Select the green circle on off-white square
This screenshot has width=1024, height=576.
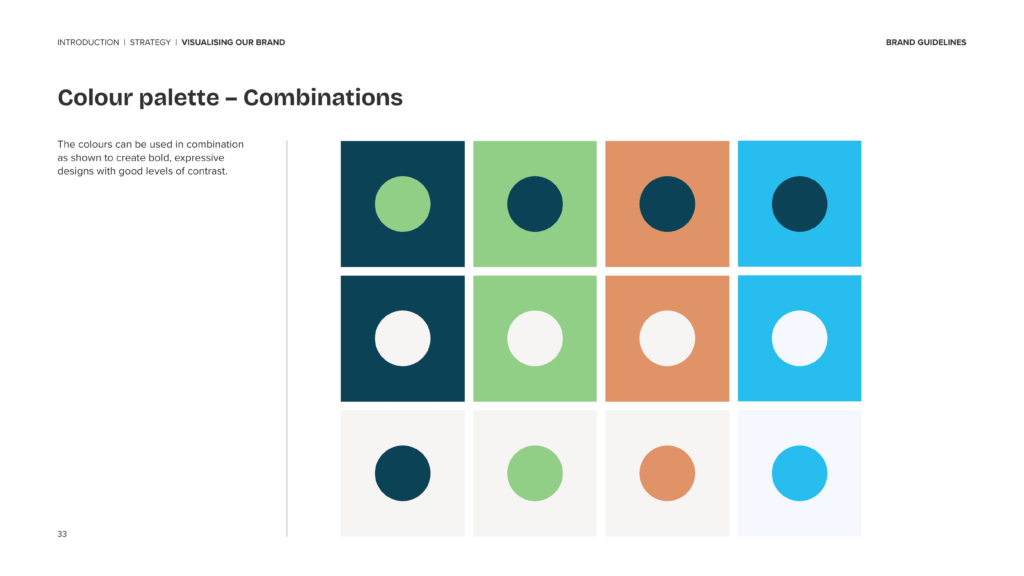coord(535,473)
